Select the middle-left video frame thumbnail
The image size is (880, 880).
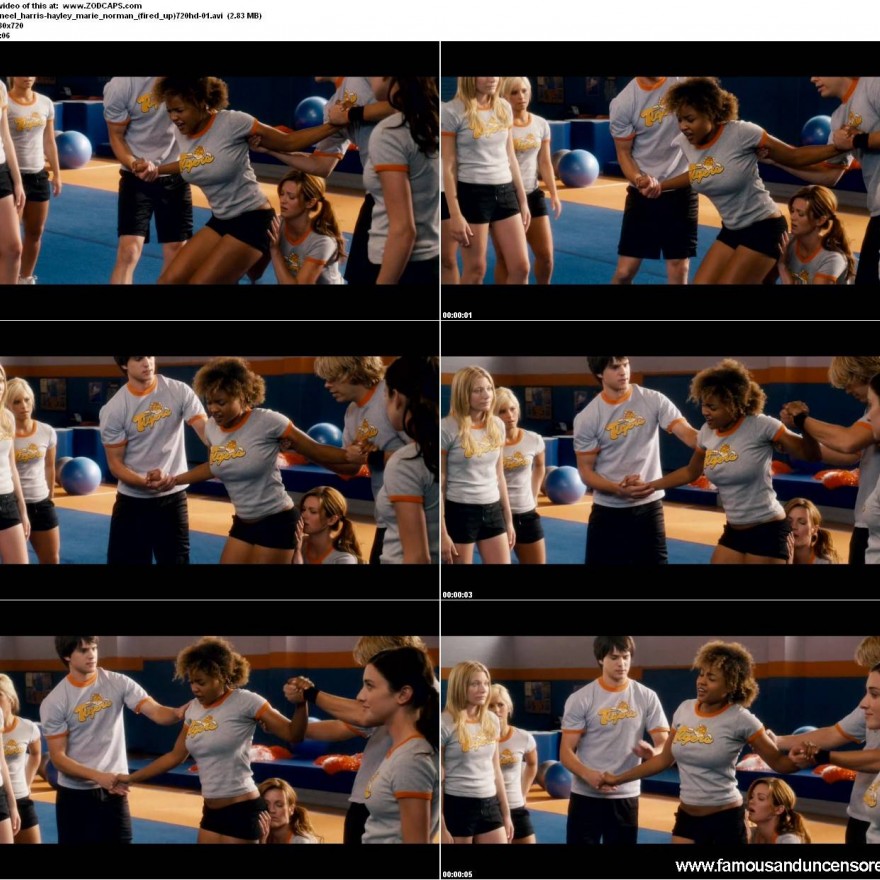tap(219, 460)
